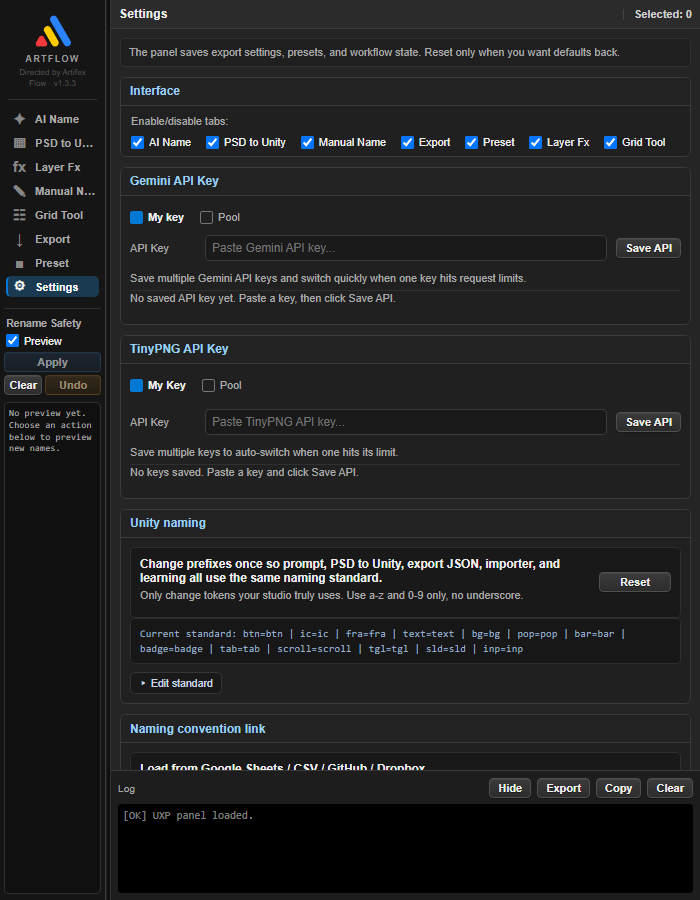This screenshot has height=900, width=700.
Task: Click the Gemini API key input field
Action: pos(406,248)
